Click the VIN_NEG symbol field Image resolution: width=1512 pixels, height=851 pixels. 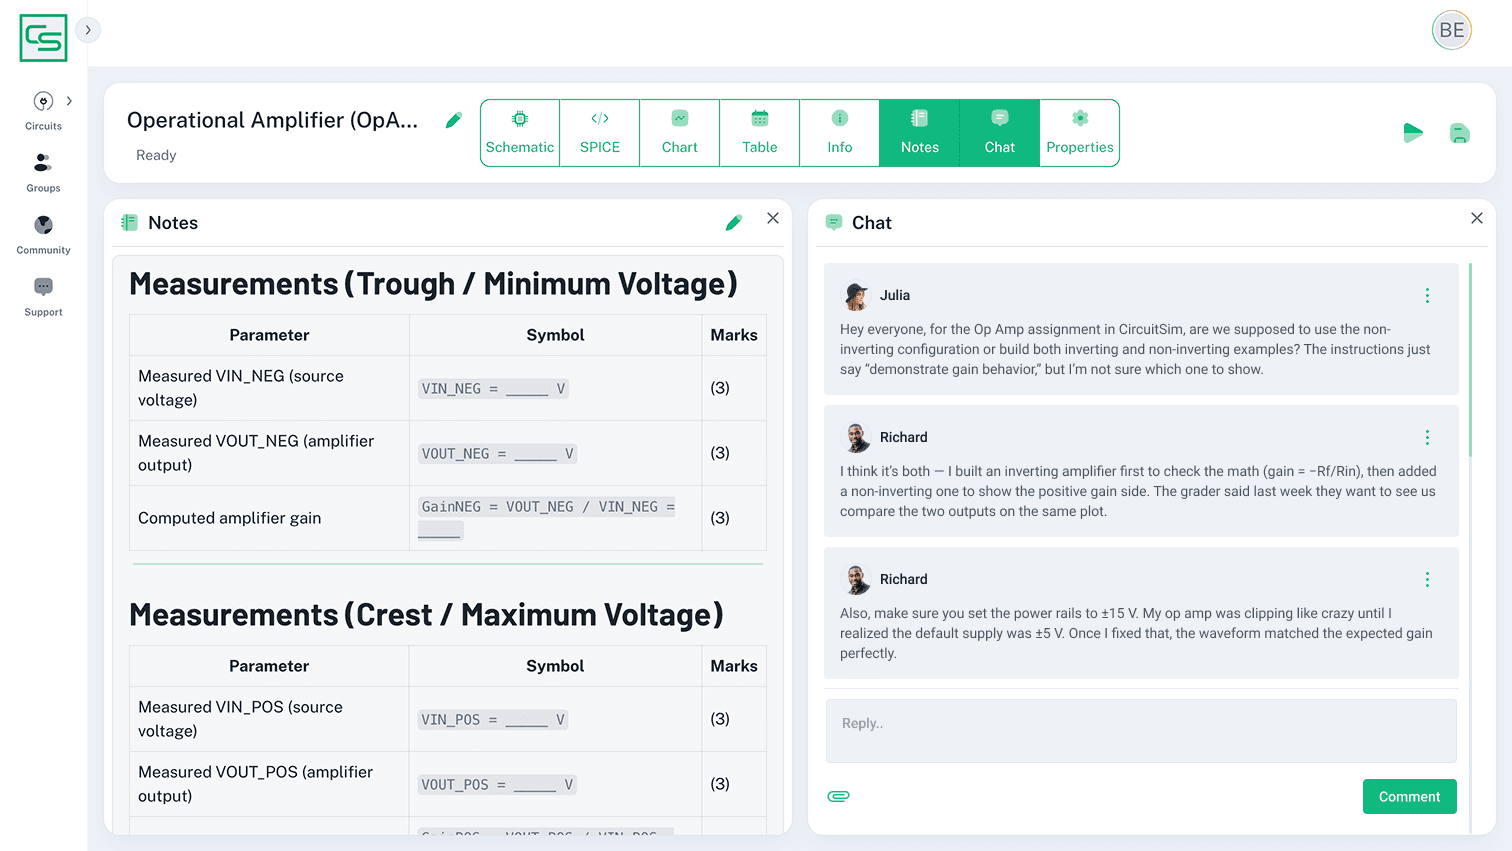coord(493,389)
